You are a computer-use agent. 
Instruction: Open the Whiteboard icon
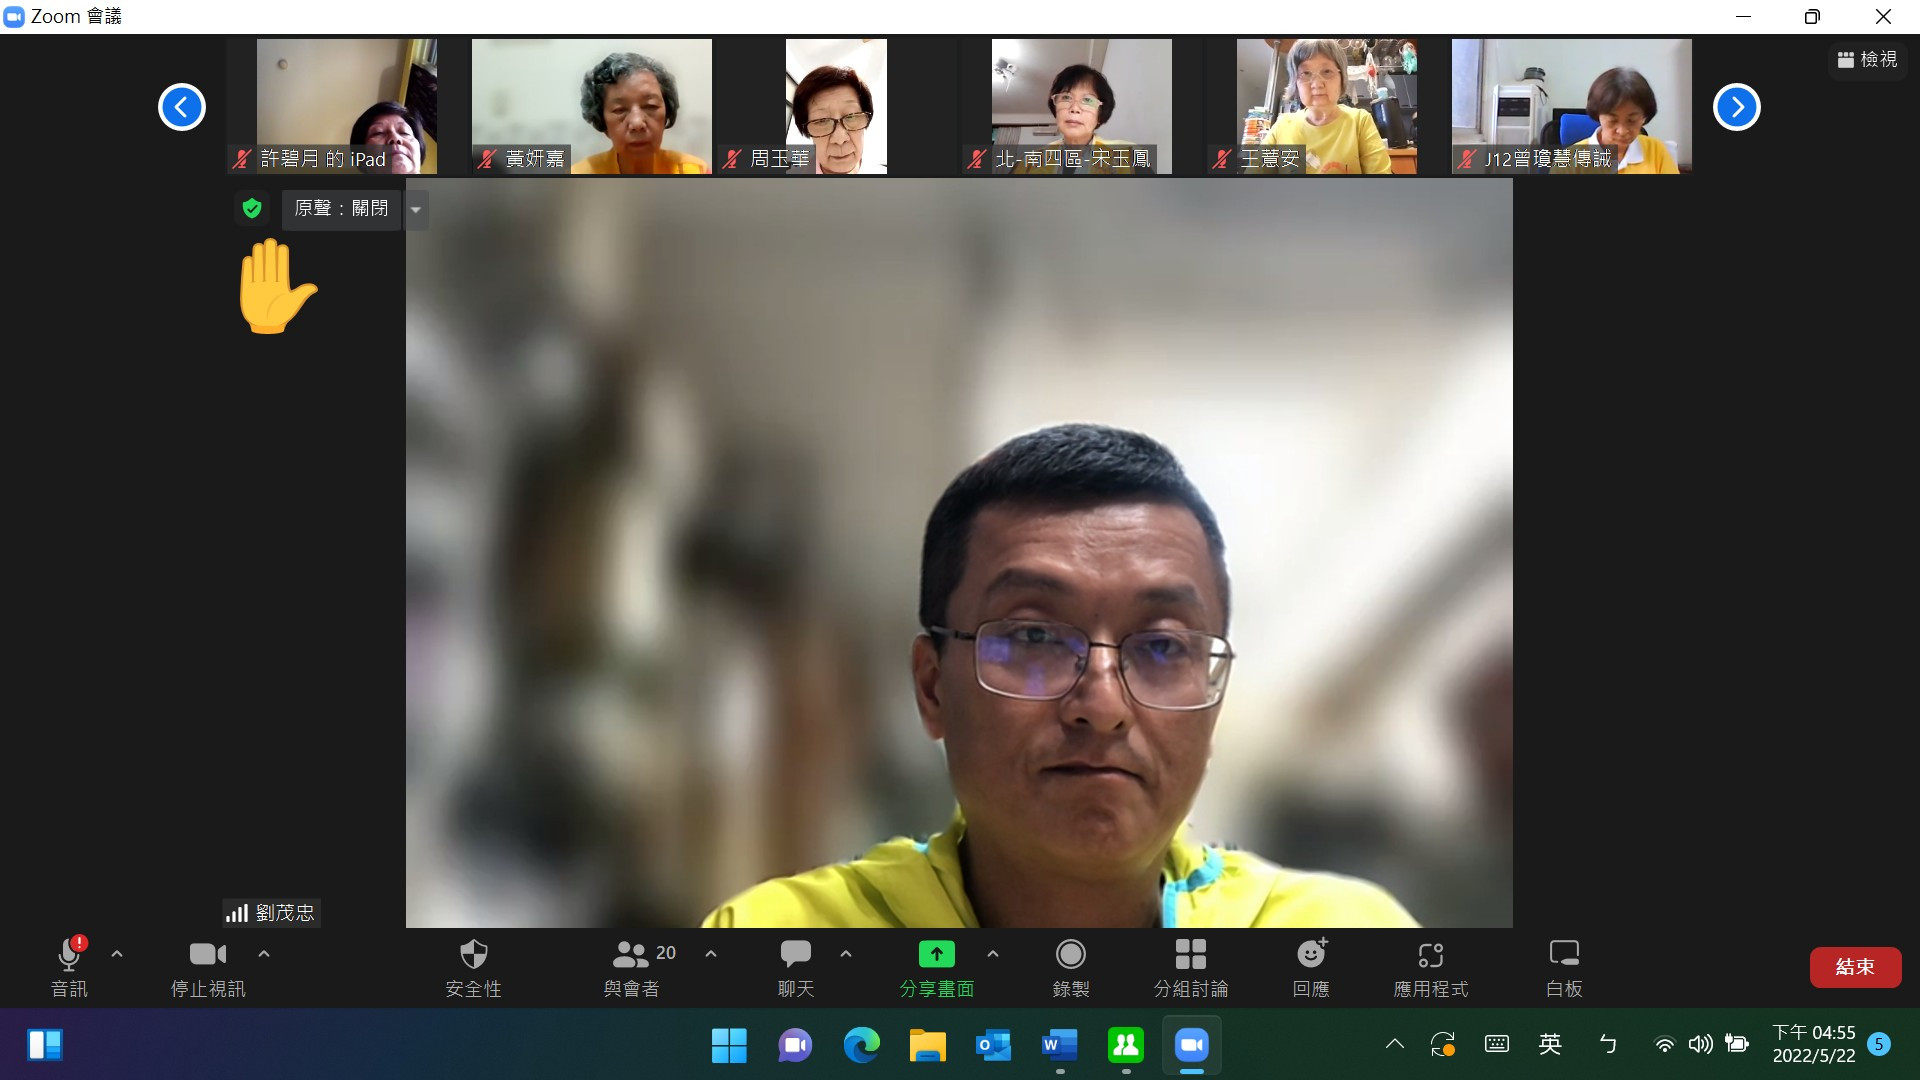tap(1563, 954)
